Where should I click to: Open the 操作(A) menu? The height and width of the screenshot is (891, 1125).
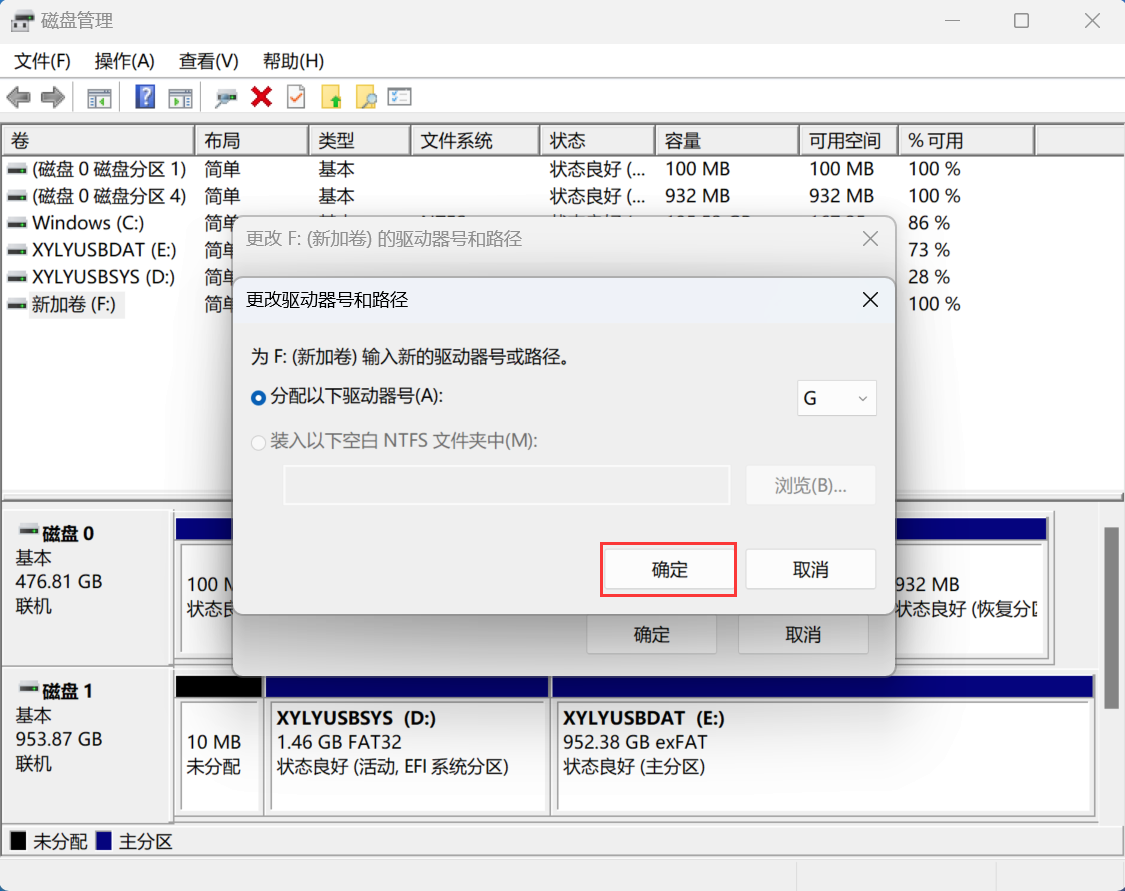pos(124,61)
